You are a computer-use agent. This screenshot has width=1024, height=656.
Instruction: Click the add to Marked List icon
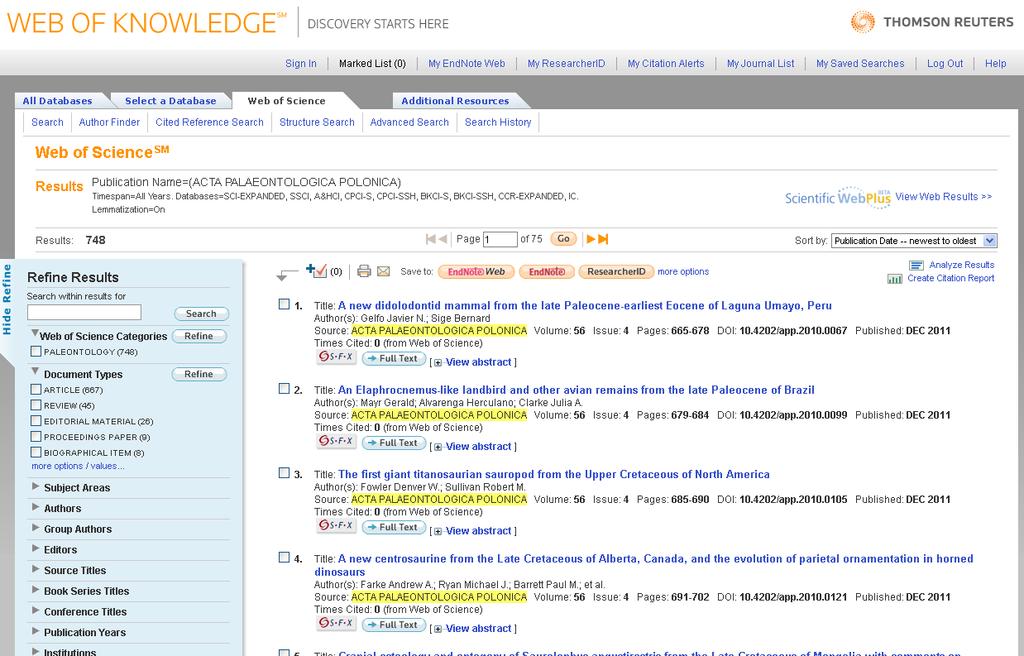point(316,271)
